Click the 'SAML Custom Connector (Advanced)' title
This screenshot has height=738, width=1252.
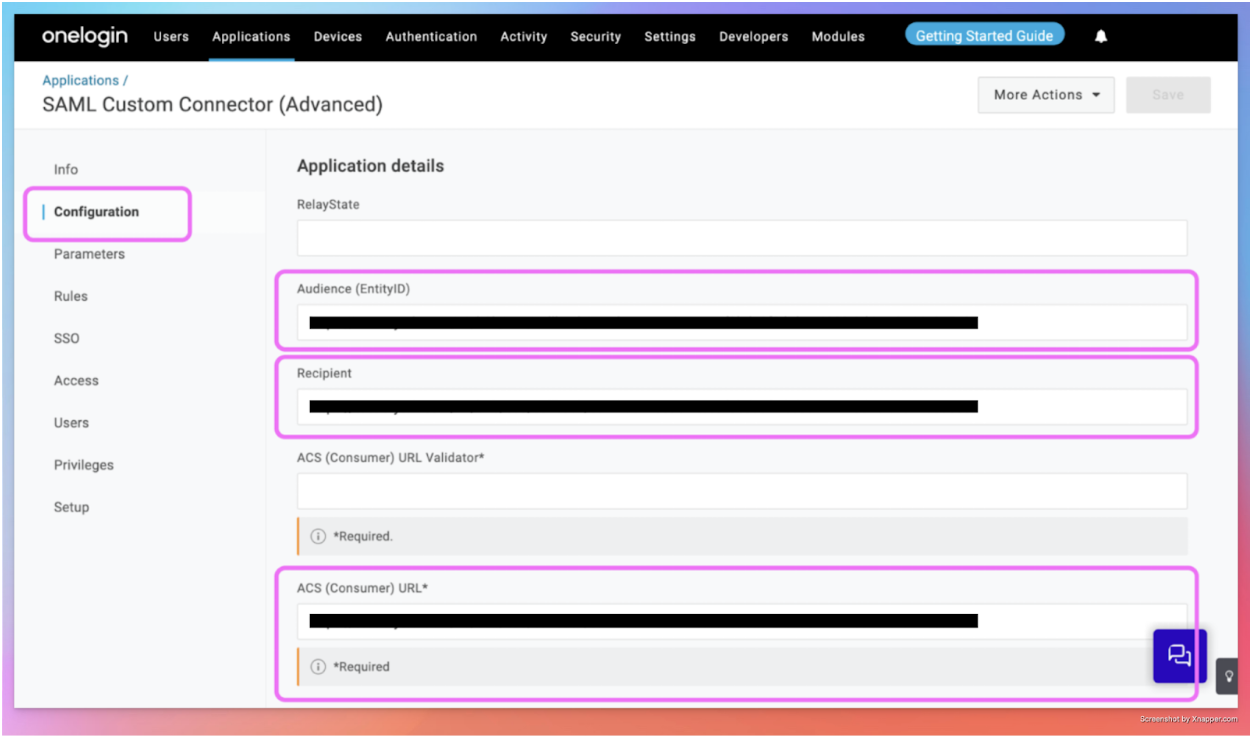(x=212, y=104)
